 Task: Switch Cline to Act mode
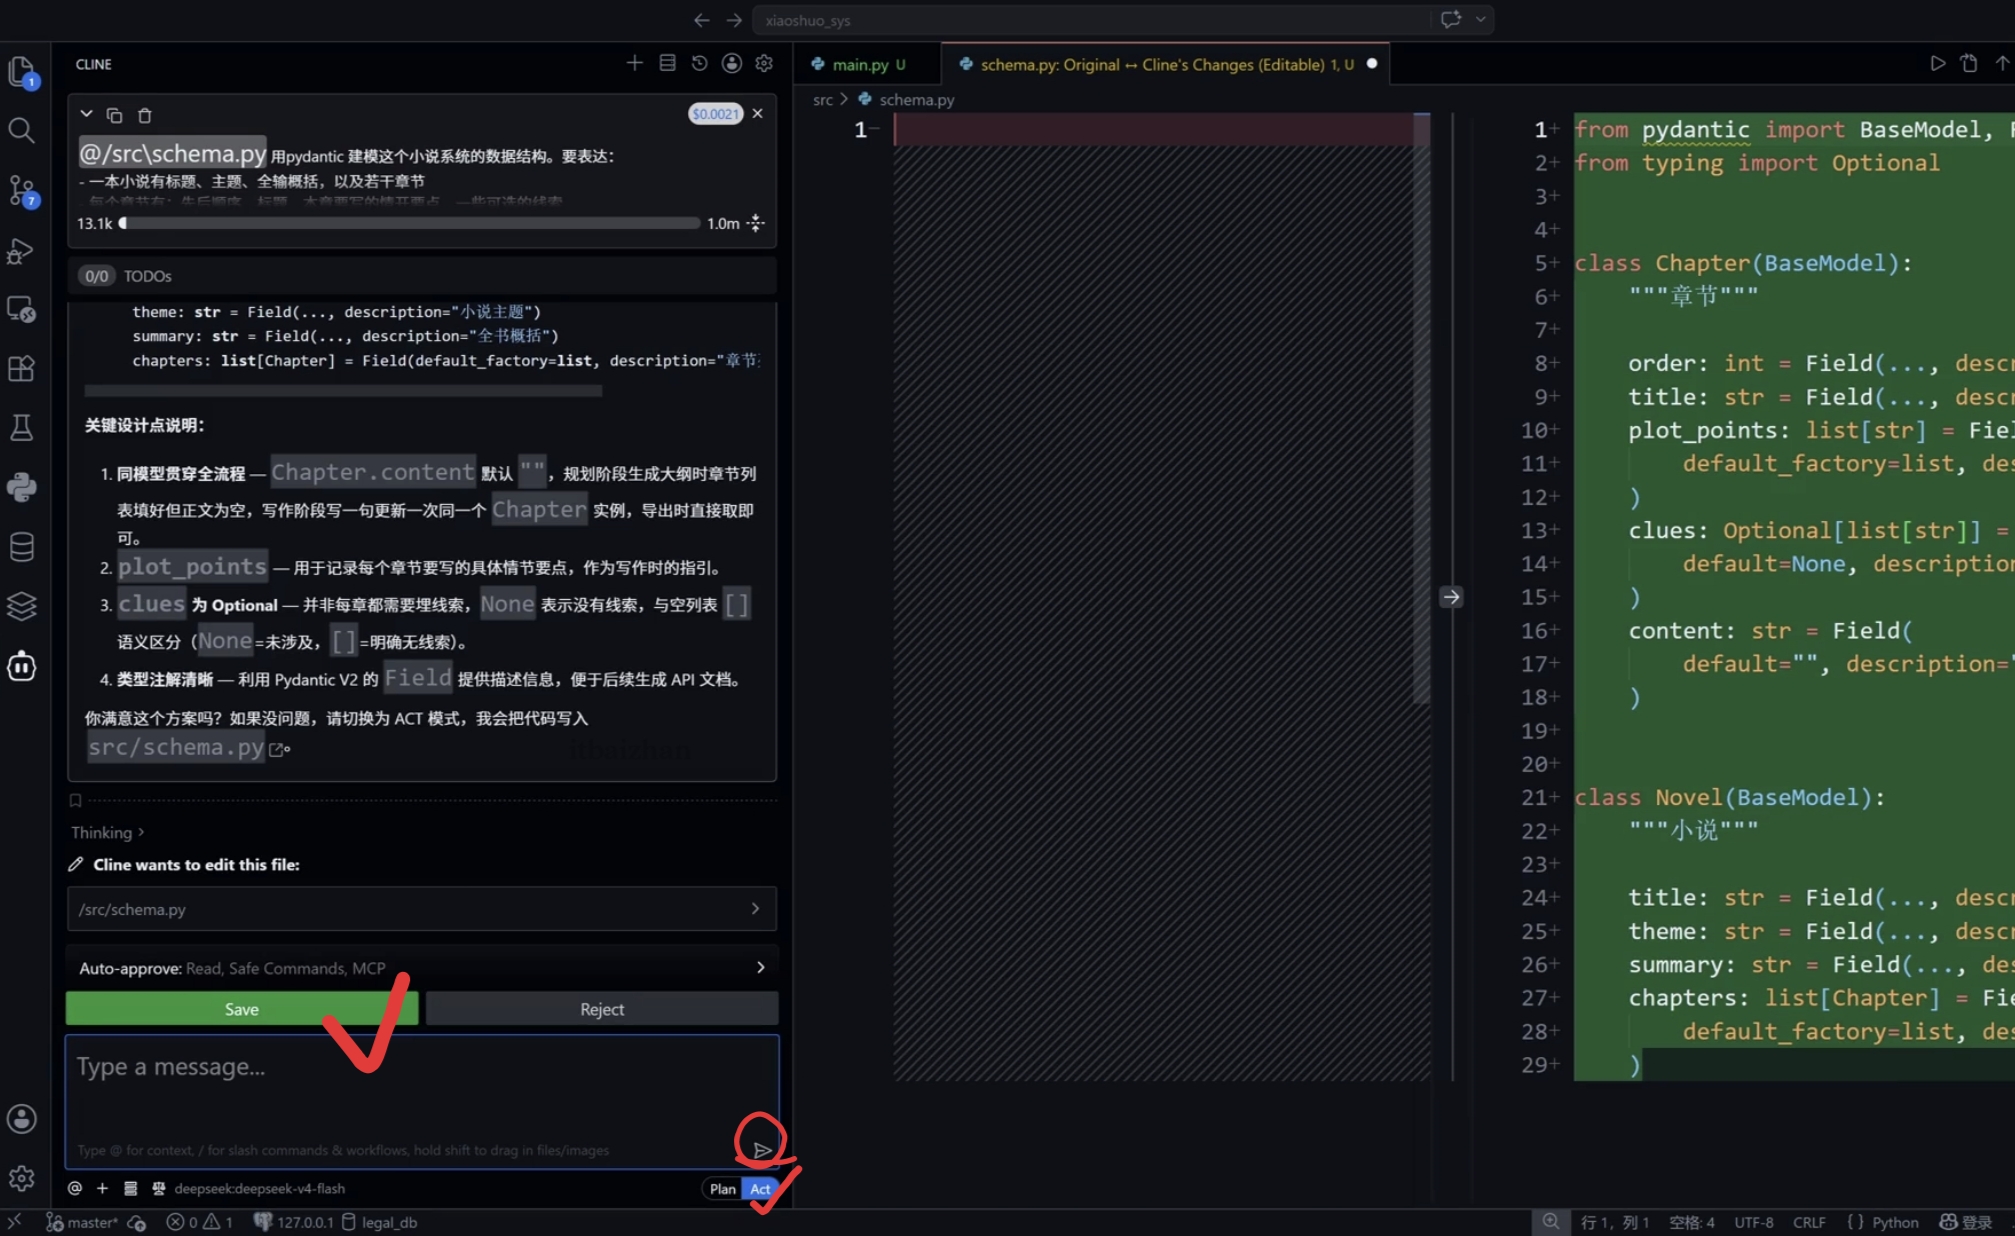coord(760,1188)
